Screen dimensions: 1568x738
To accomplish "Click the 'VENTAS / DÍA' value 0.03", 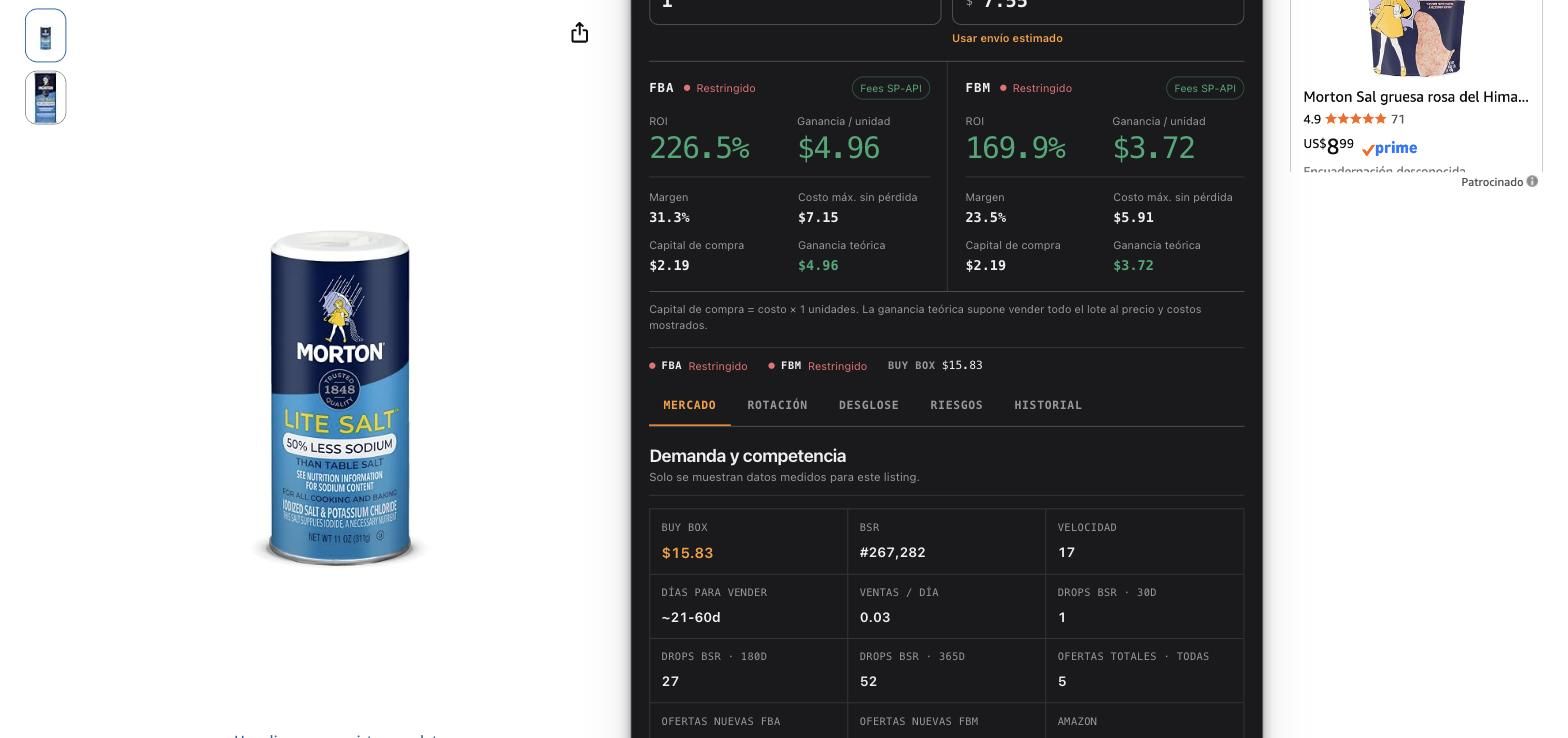I will pos(875,617).
